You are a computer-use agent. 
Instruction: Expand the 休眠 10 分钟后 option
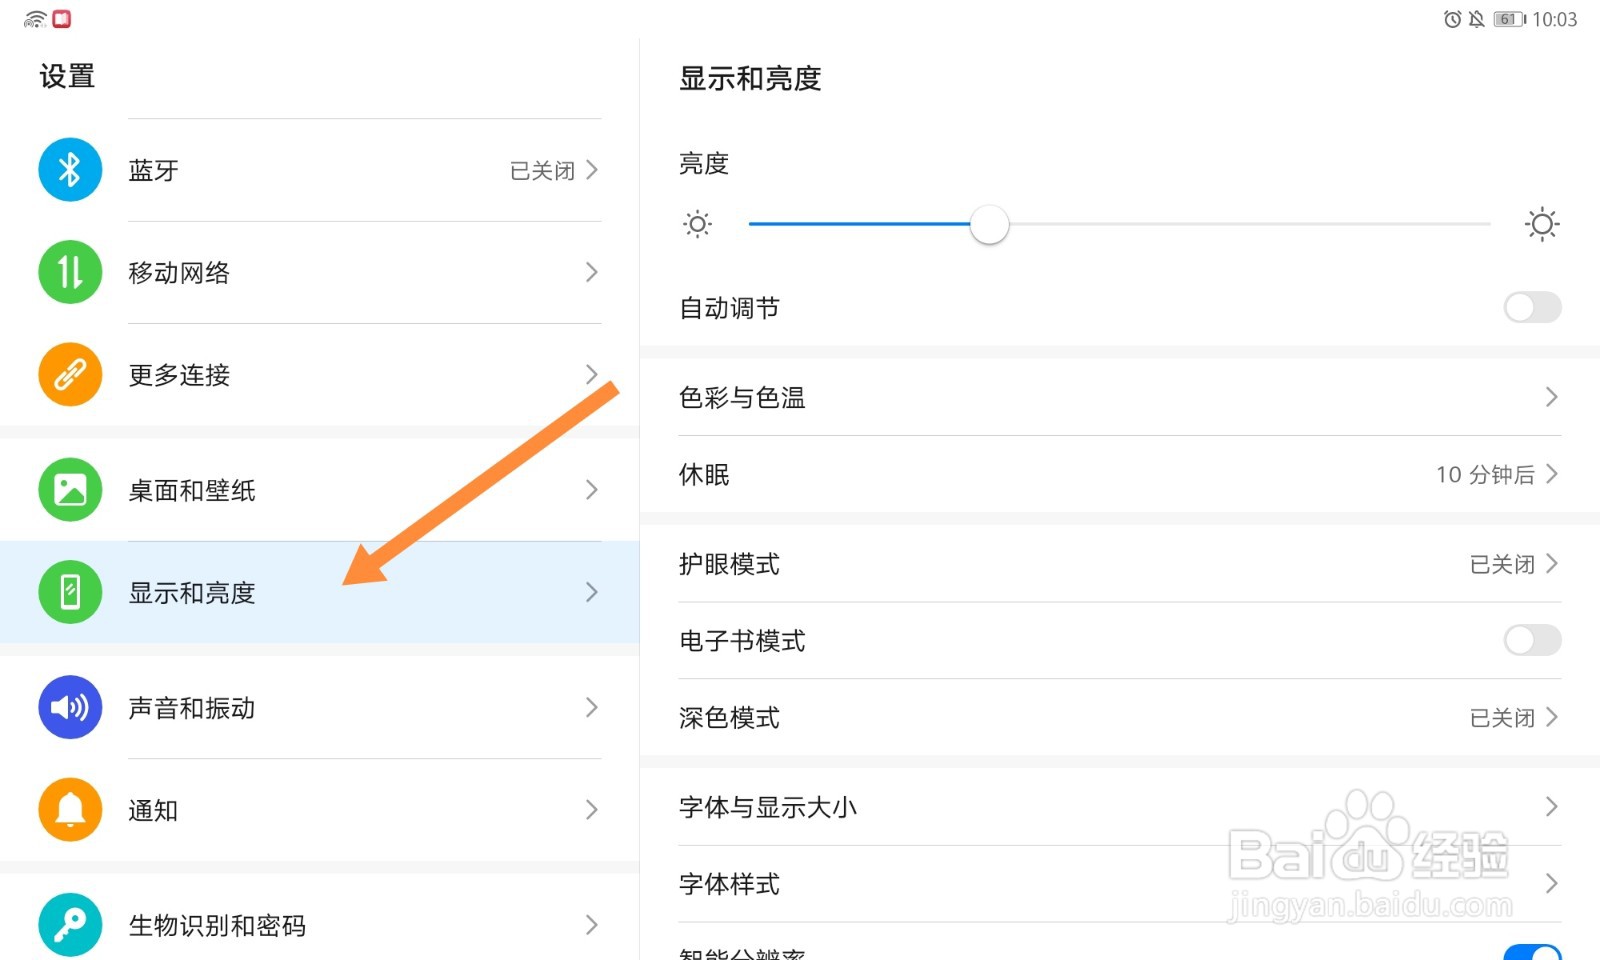click(x=1496, y=474)
